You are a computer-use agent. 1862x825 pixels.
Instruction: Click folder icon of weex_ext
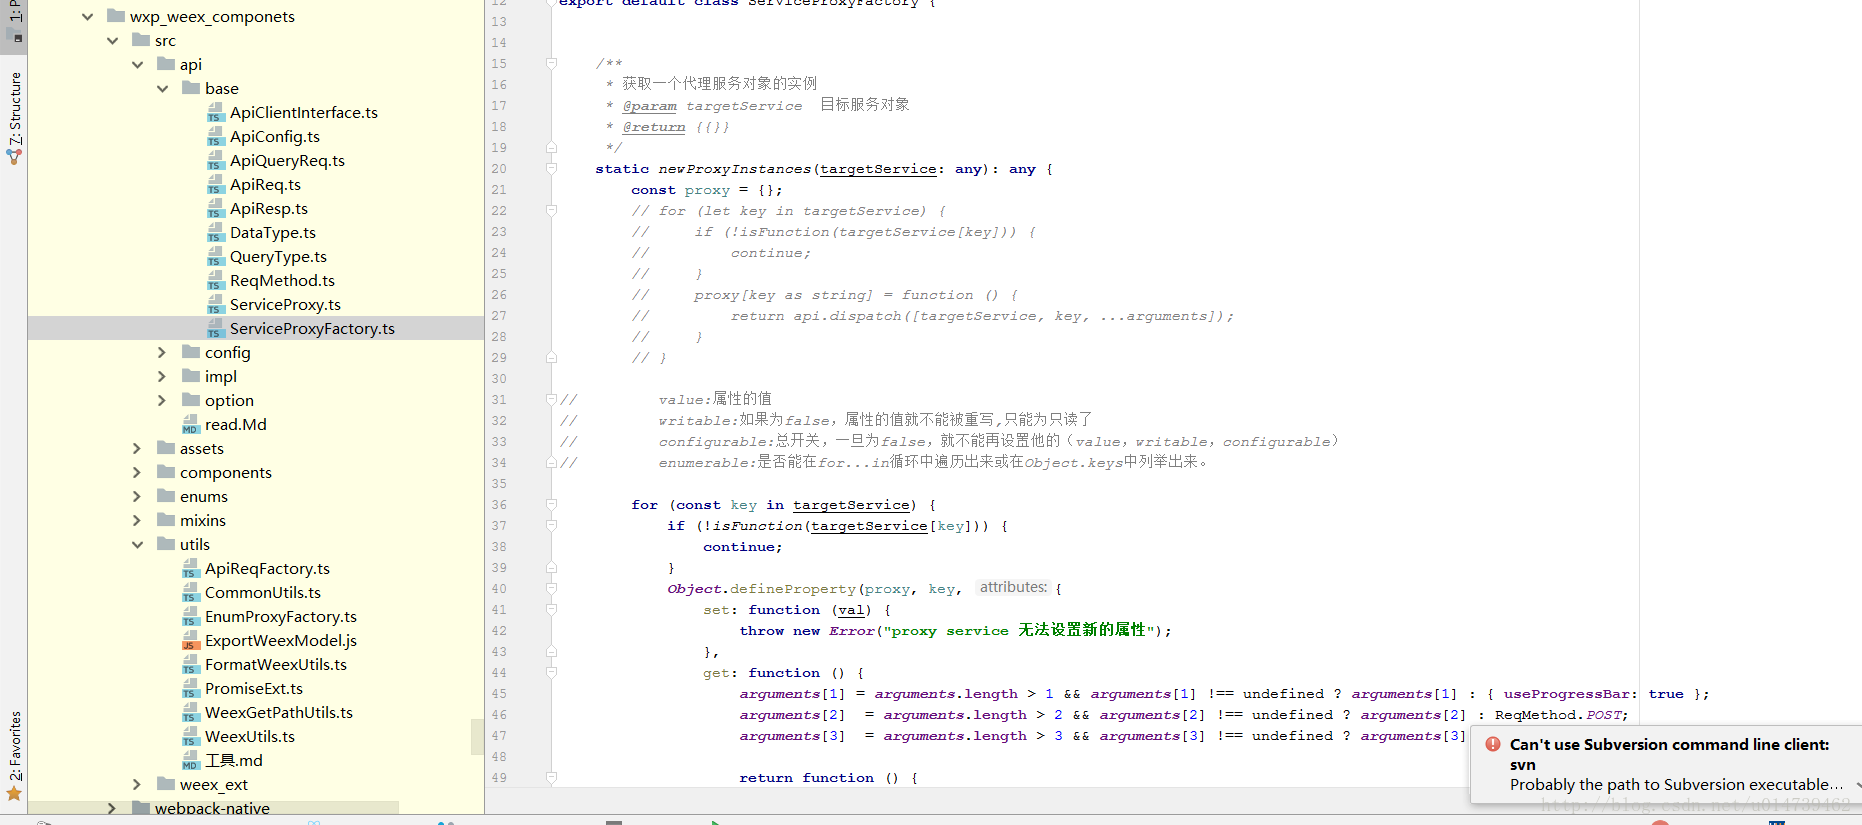click(166, 784)
